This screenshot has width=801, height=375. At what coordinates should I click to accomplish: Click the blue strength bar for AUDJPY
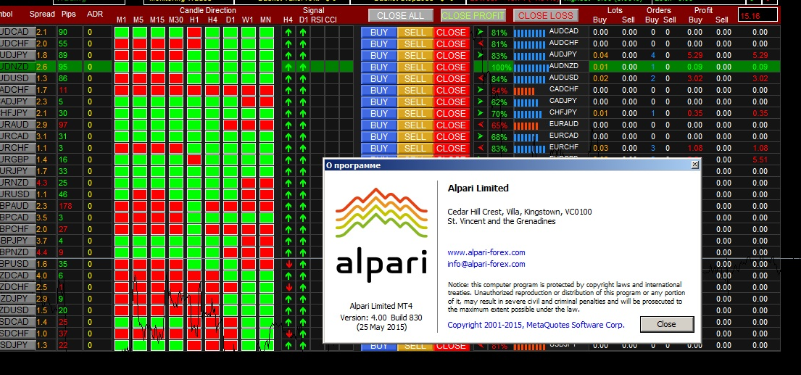tap(529, 56)
